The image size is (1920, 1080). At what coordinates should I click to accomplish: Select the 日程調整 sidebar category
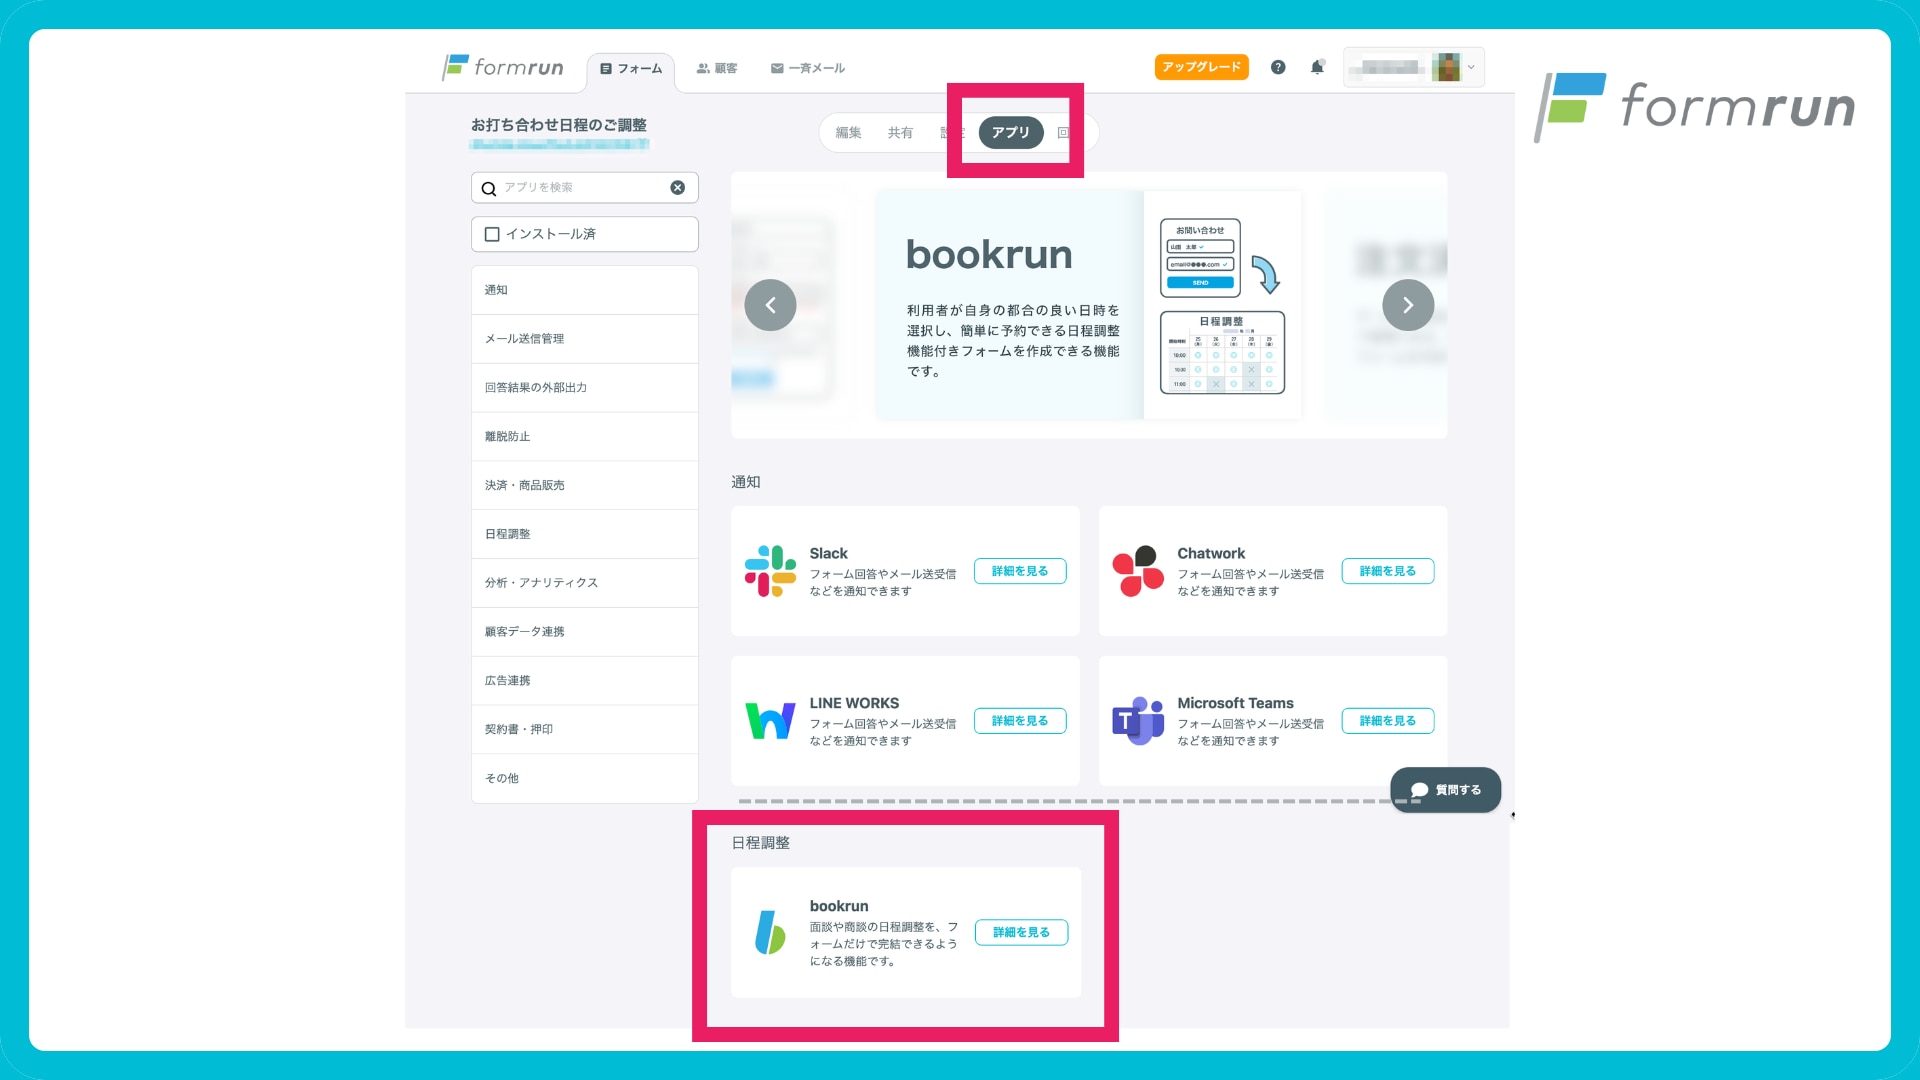tap(584, 534)
